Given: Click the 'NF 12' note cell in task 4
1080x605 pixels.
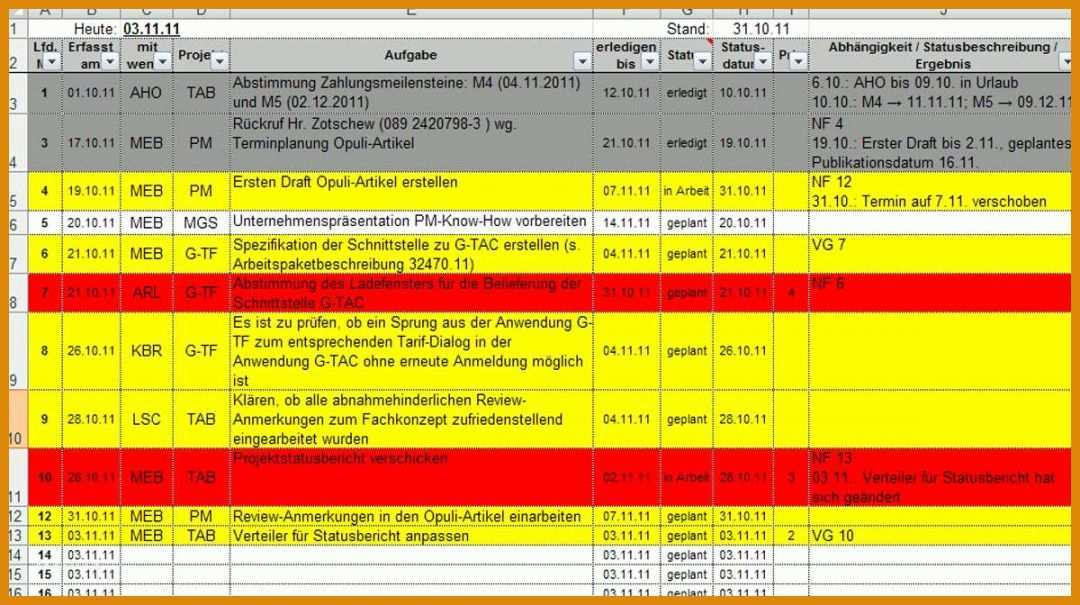Looking at the screenshot, I should tap(939, 191).
